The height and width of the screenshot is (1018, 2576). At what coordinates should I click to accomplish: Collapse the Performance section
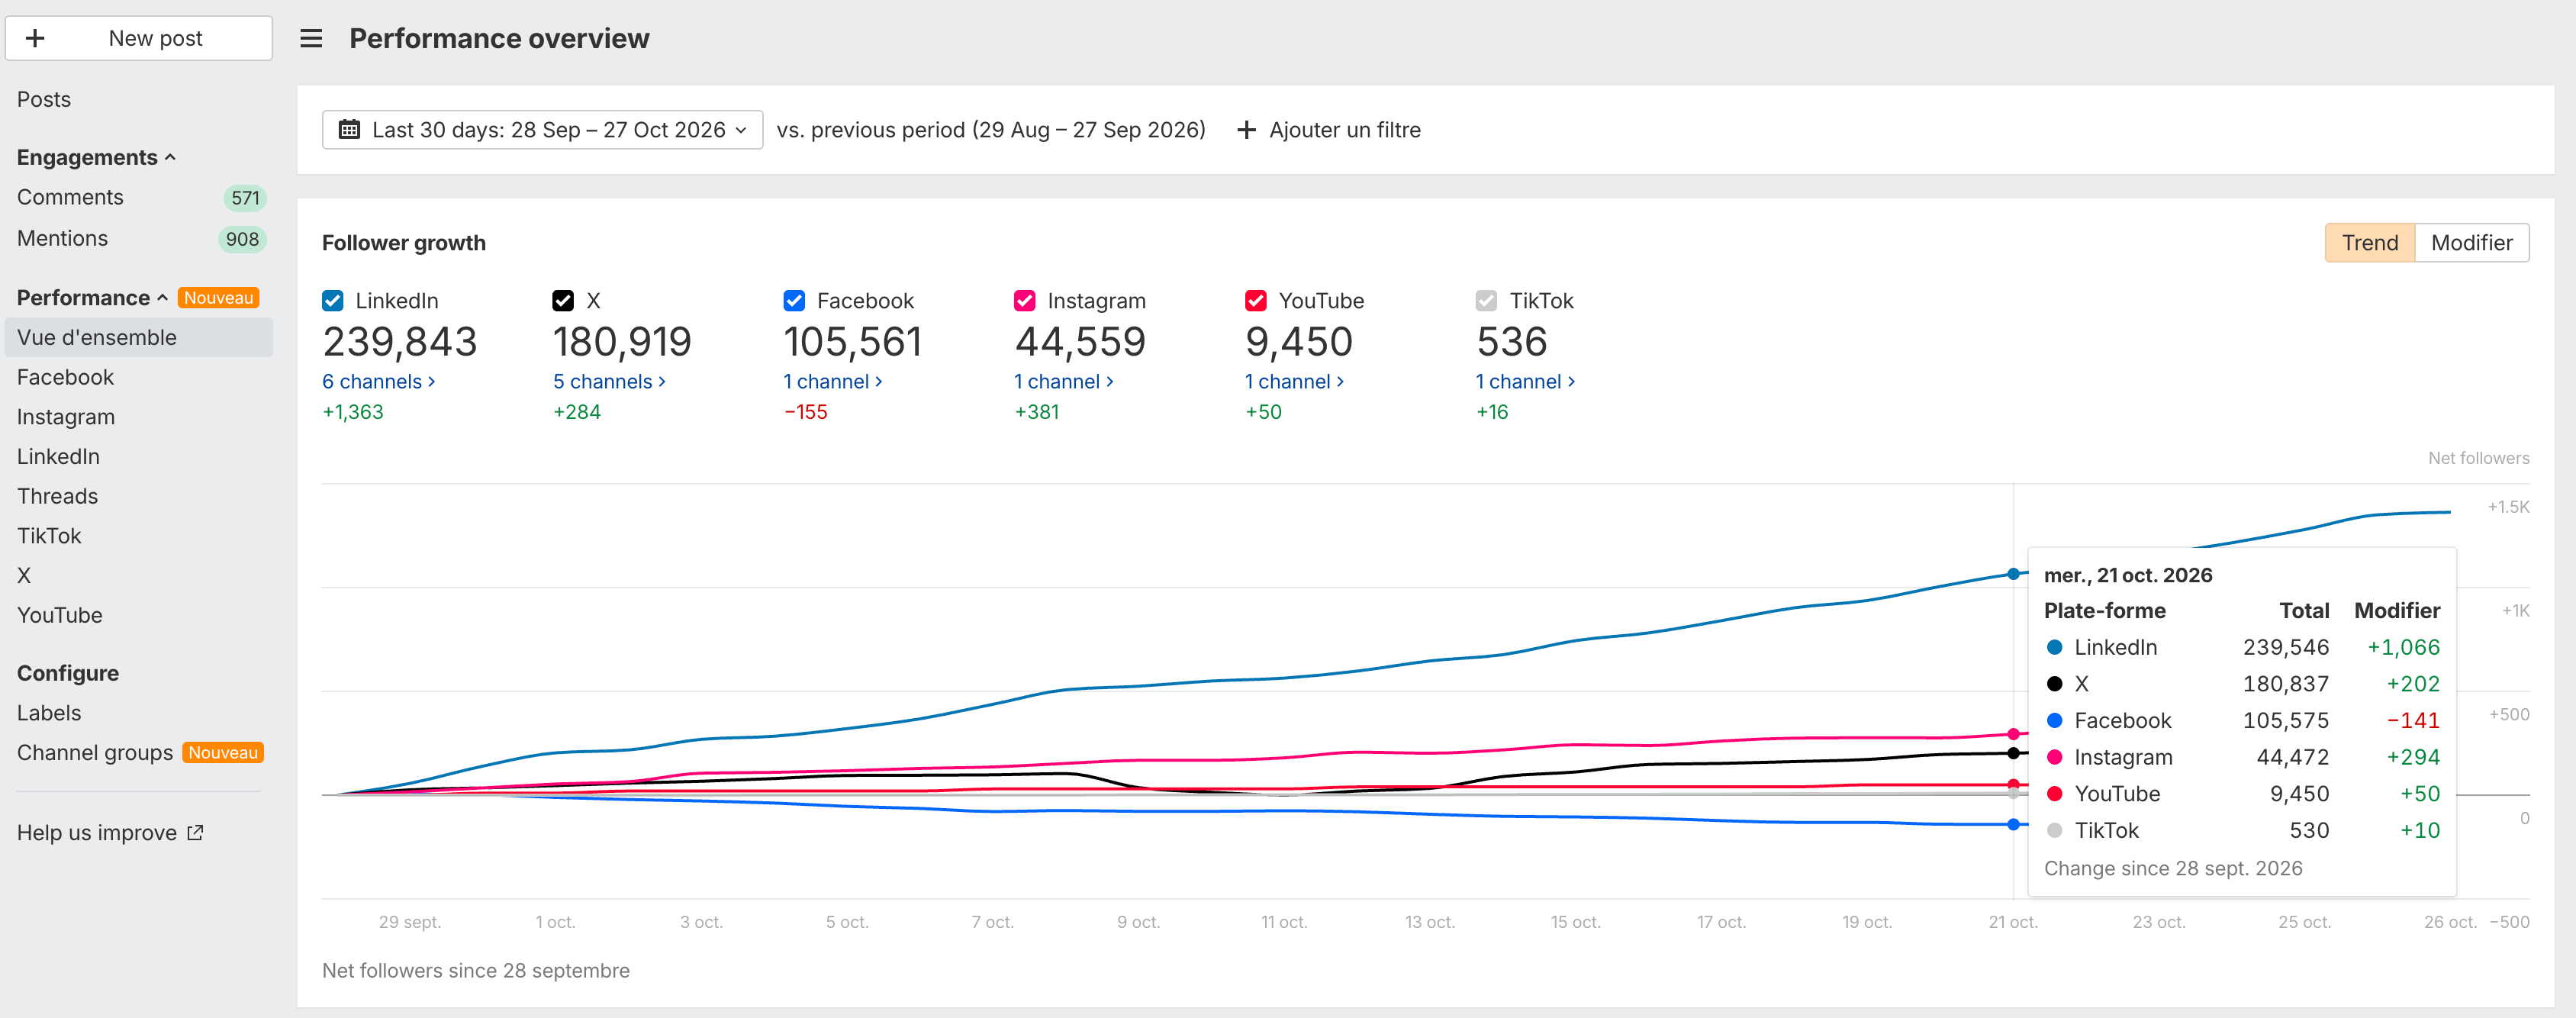pyautogui.click(x=92, y=298)
